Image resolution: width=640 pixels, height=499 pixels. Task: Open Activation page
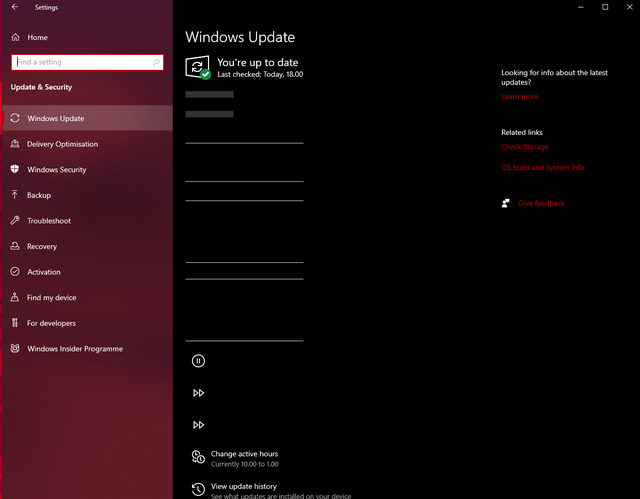(x=87, y=272)
